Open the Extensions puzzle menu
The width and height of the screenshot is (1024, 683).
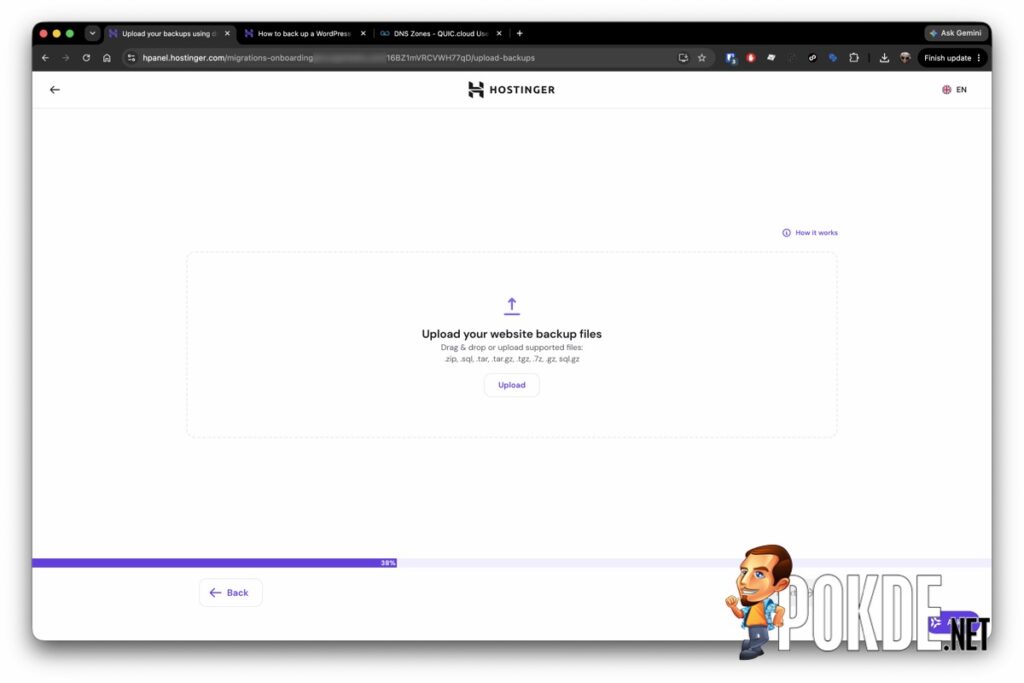point(854,57)
